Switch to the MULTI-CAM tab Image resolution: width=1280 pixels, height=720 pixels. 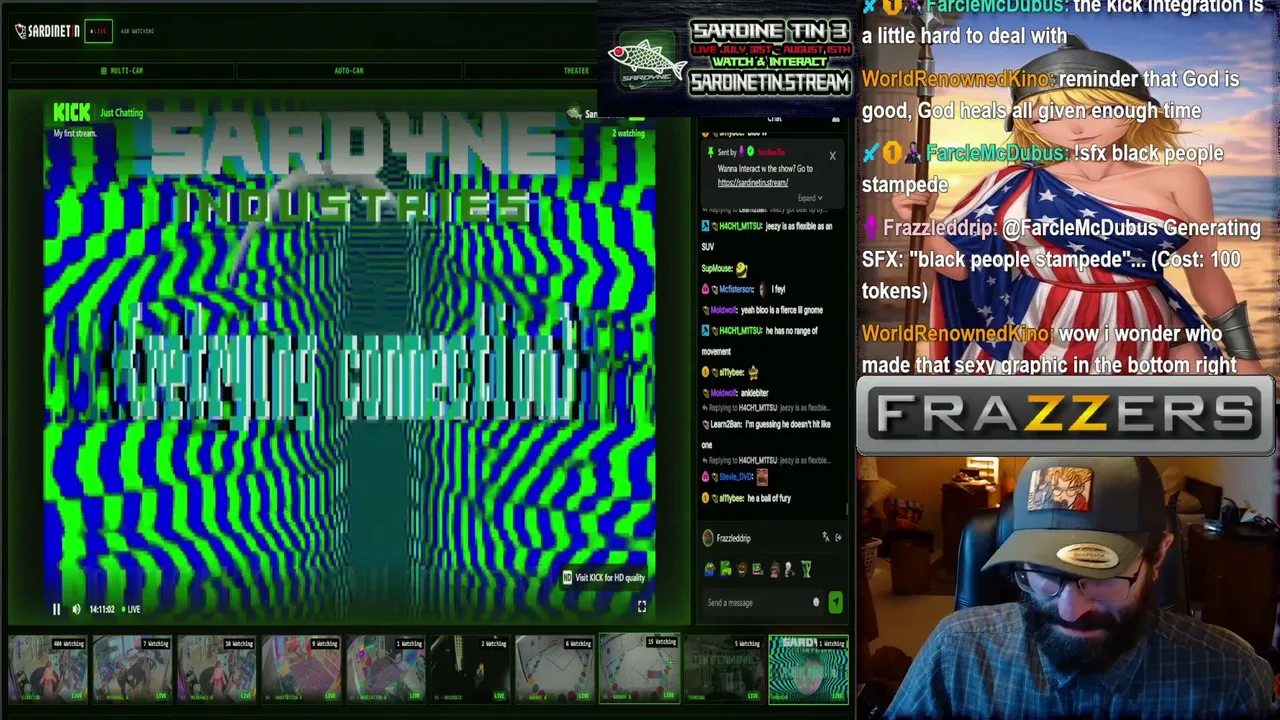[122, 71]
